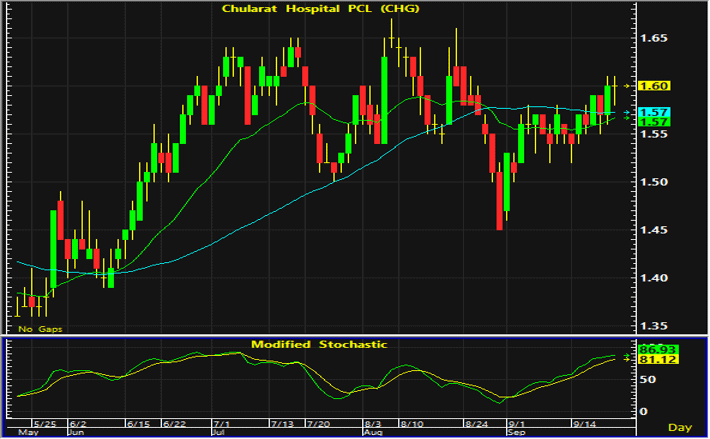Click the Chularat Hospital PCL (CHG) chart title
The image size is (710, 439).
coord(320,9)
